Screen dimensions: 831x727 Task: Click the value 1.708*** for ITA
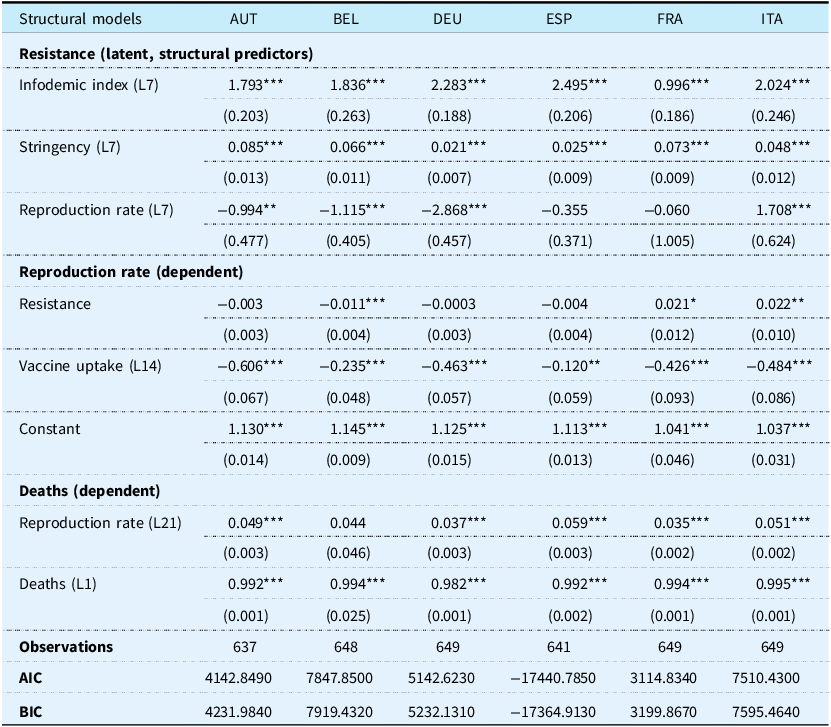[783, 210]
